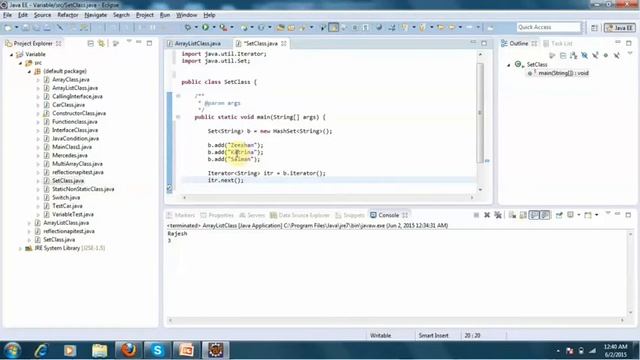
Task: Collapse the SetClass node in Outline
Action: [509, 65]
